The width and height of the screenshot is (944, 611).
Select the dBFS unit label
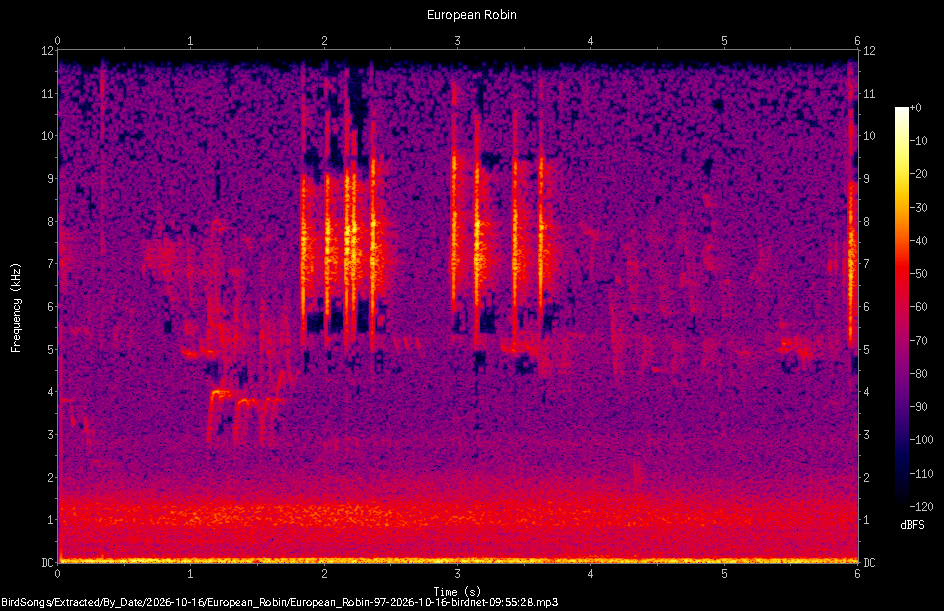click(912, 525)
